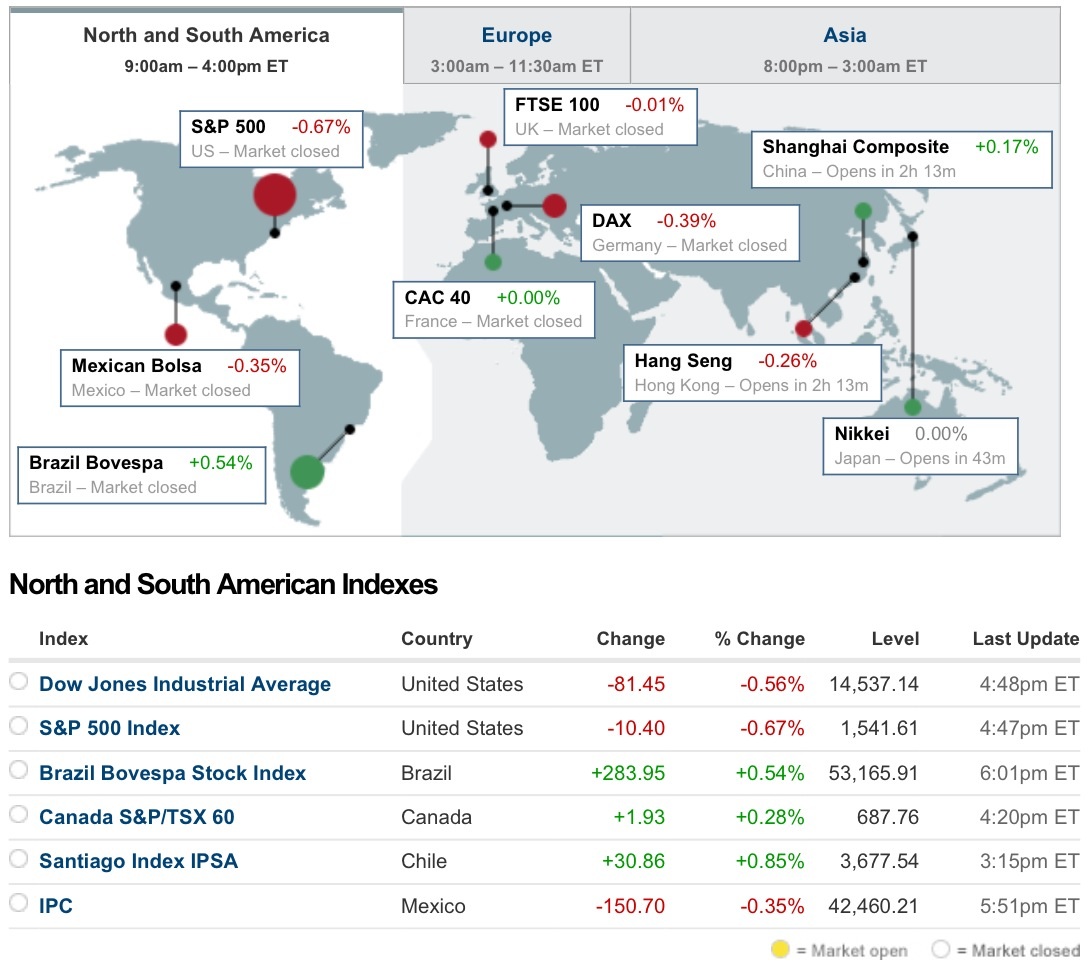This screenshot has height=966, width=1090.
Task: Click the Canada percent change +0.28%
Action: pos(770,817)
